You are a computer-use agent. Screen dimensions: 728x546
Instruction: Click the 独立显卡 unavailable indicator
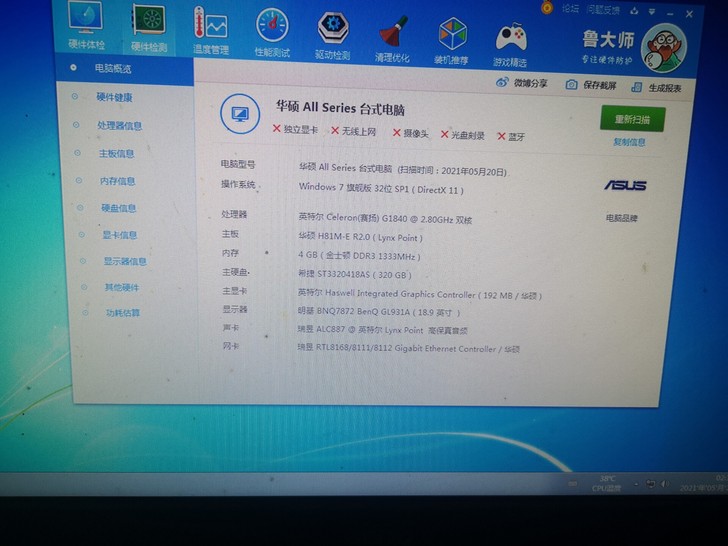click(295, 129)
